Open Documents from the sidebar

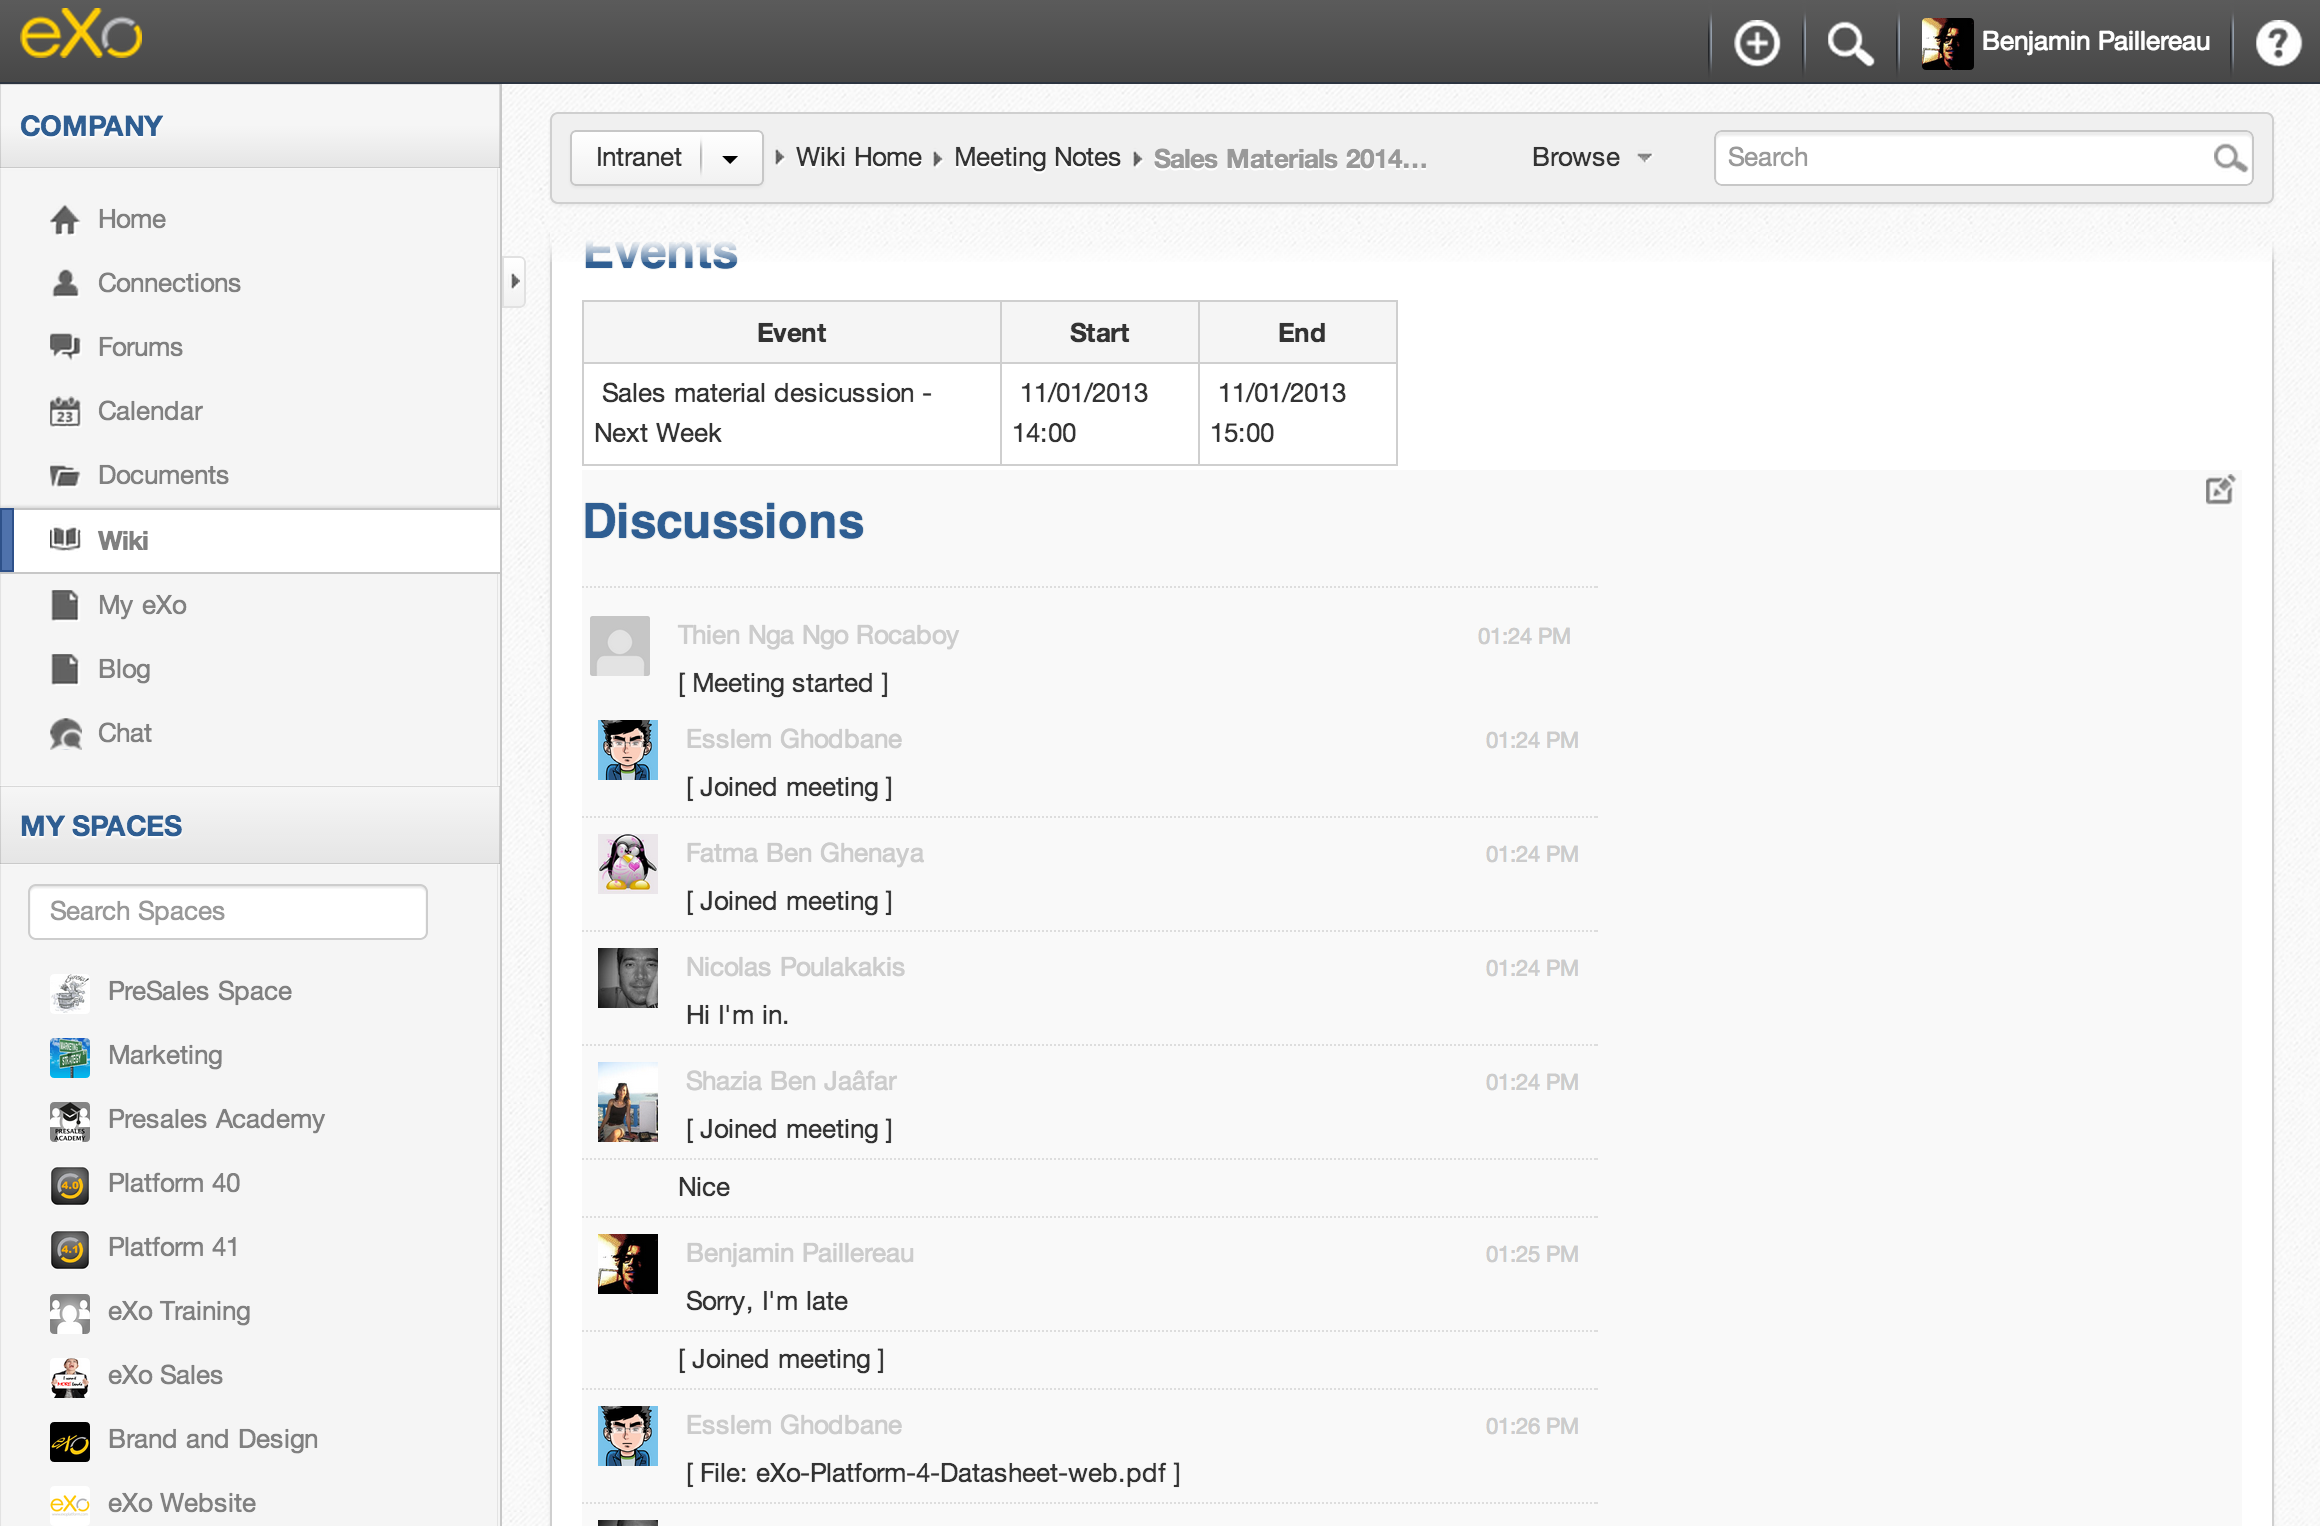click(163, 475)
